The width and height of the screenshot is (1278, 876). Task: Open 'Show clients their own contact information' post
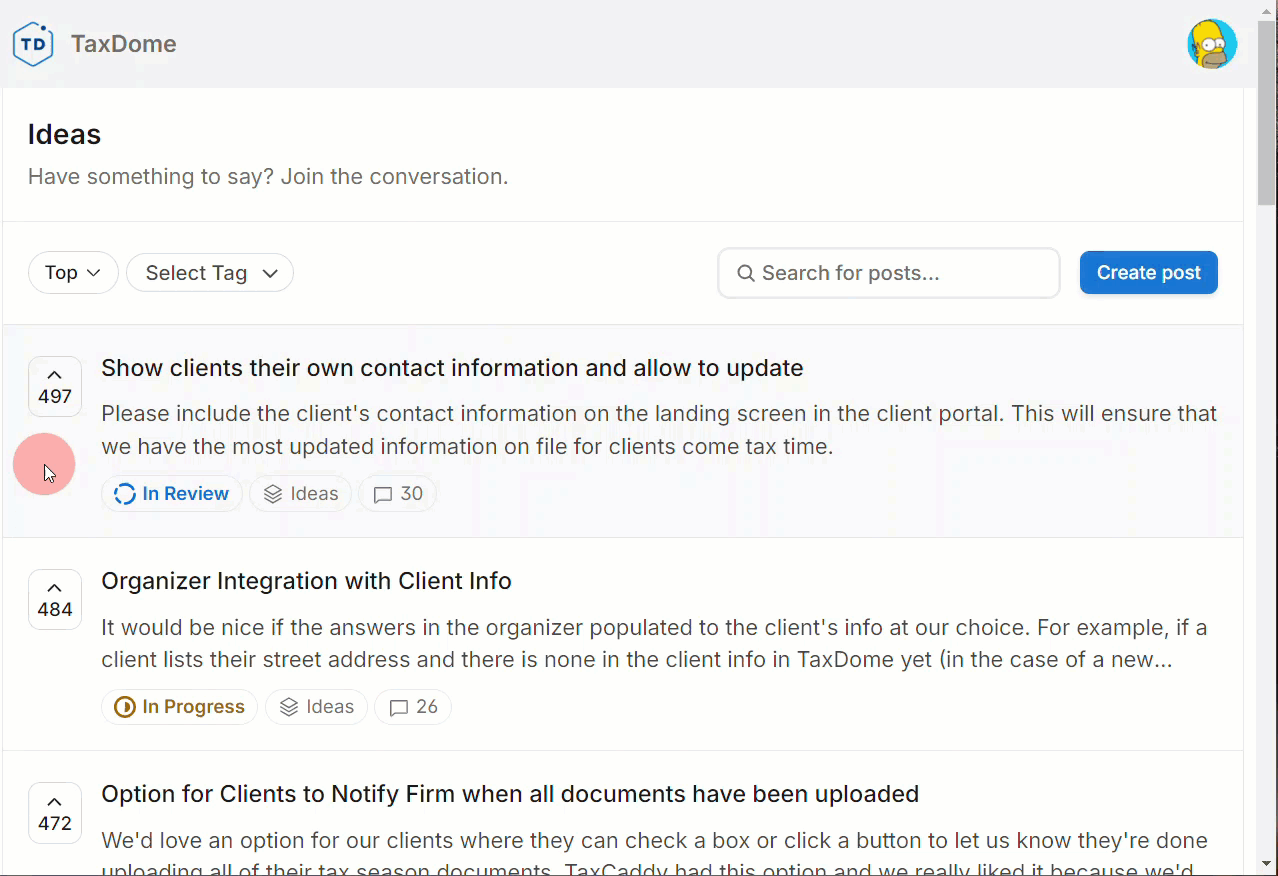point(452,368)
